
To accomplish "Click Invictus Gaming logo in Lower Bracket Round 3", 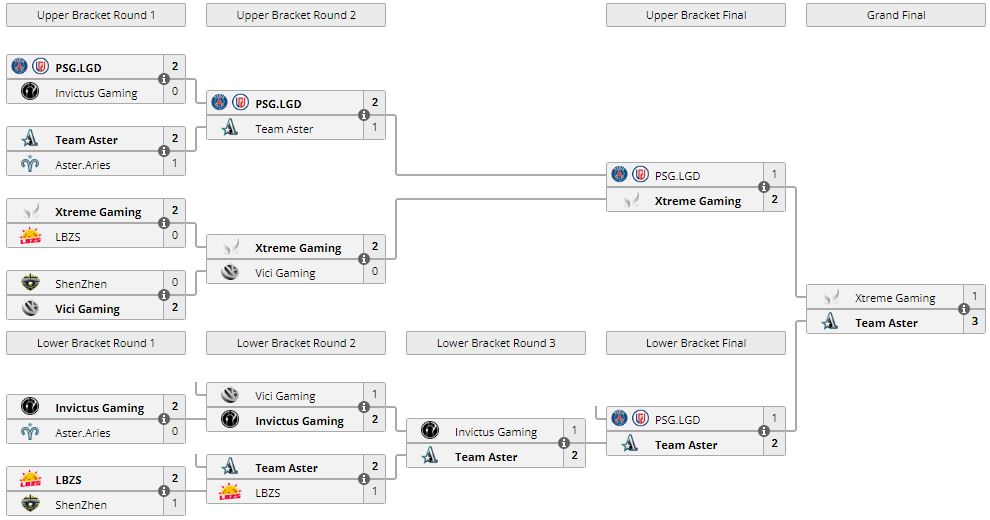I will [430, 431].
